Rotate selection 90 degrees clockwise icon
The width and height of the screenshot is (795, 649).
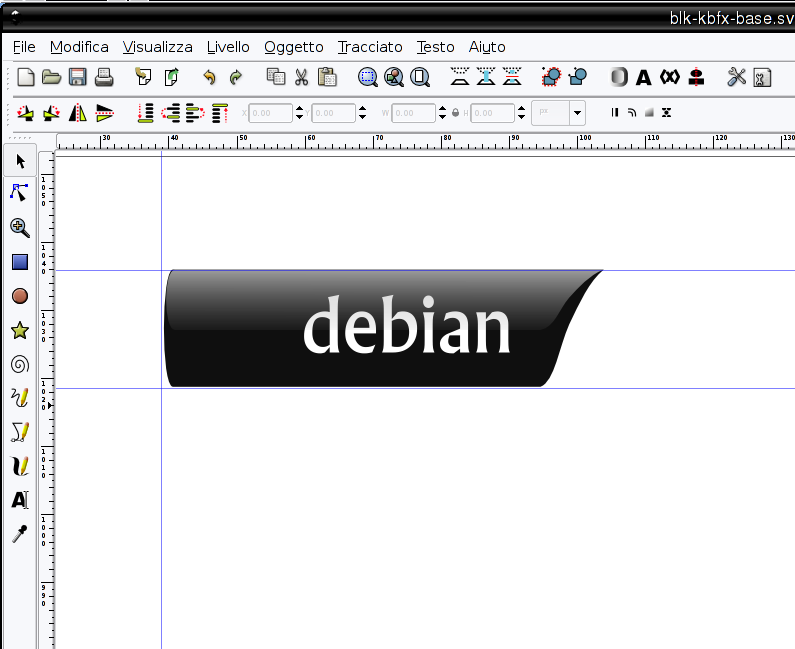point(51,113)
